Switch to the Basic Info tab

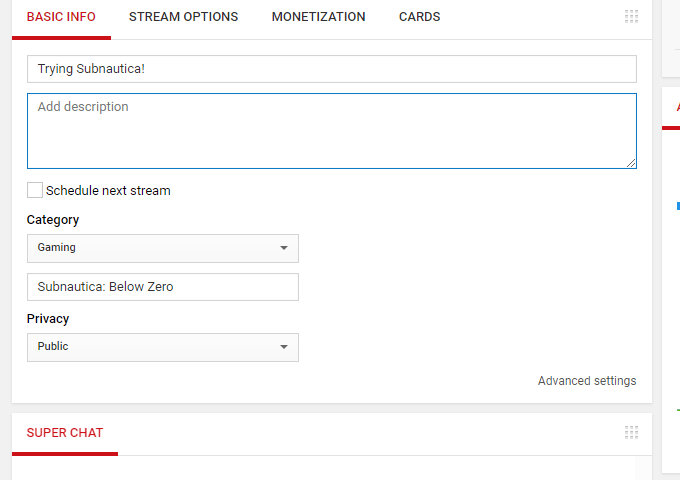pyautogui.click(x=61, y=17)
